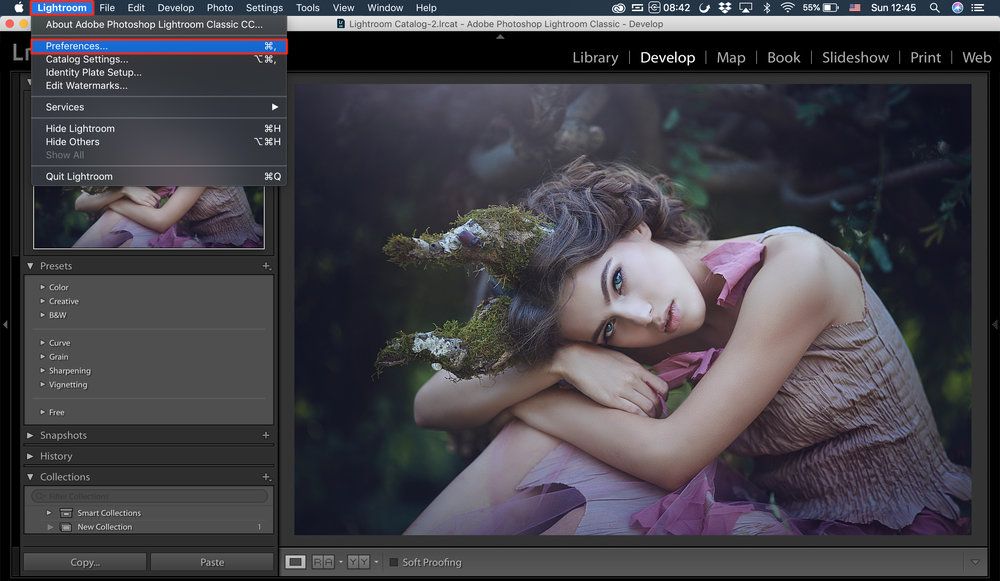Open Before/After view (Y|Y icon)

click(x=358, y=562)
